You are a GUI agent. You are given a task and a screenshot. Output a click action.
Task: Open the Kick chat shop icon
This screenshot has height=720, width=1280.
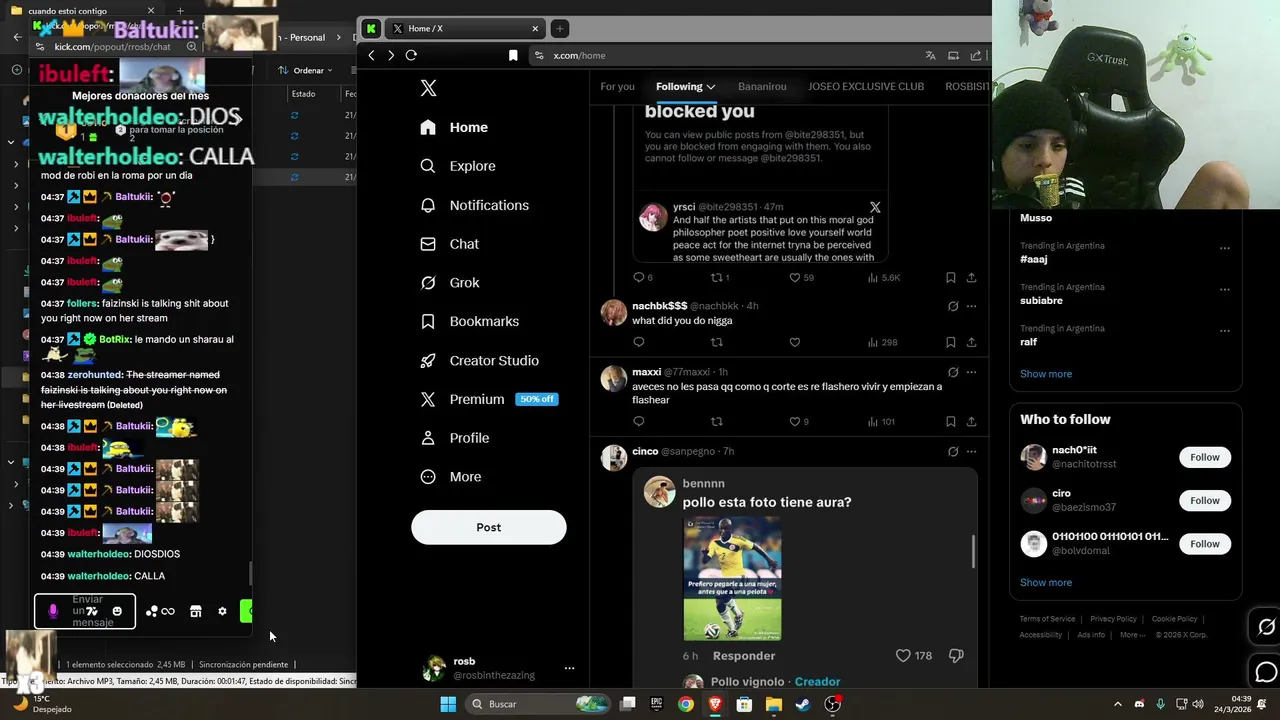pyautogui.click(x=196, y=611)
